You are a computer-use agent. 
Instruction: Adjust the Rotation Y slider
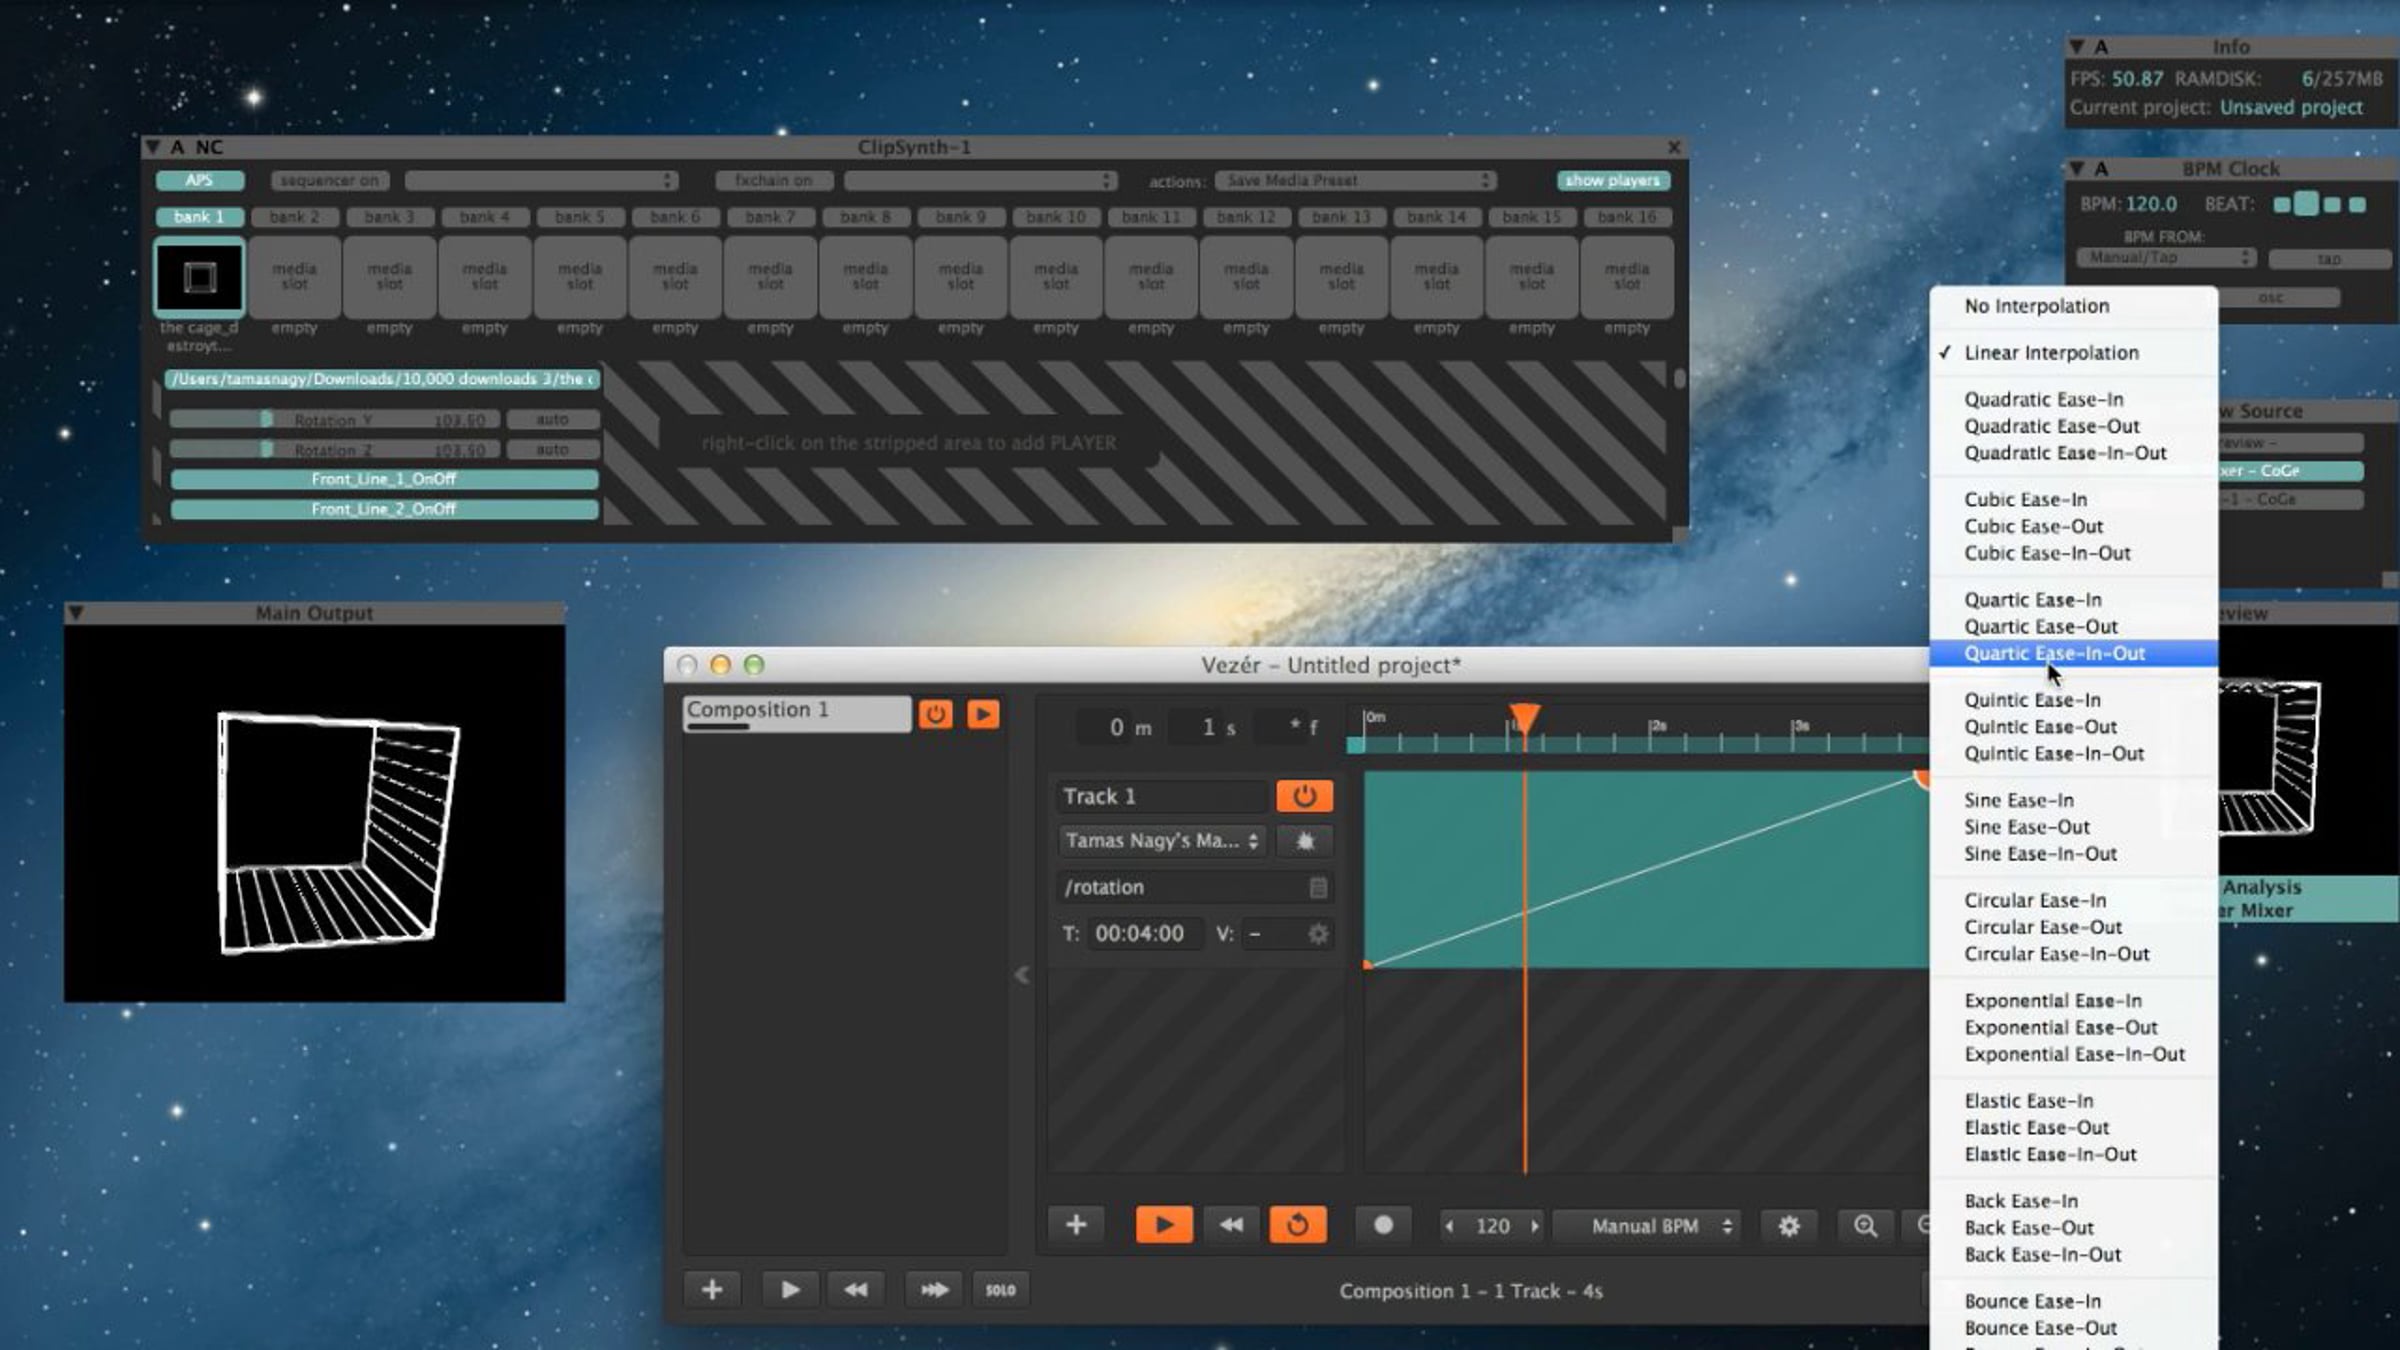pos(266,420)
